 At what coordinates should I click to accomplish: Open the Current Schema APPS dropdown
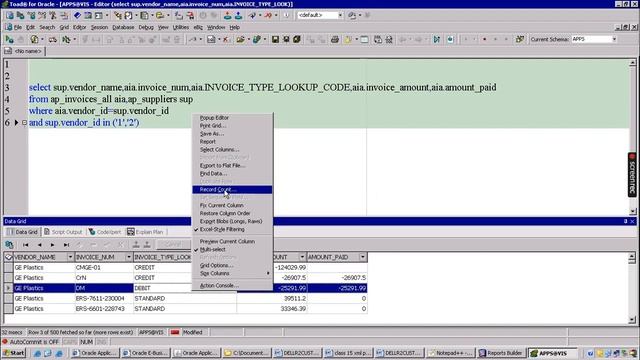coord(614,39)
